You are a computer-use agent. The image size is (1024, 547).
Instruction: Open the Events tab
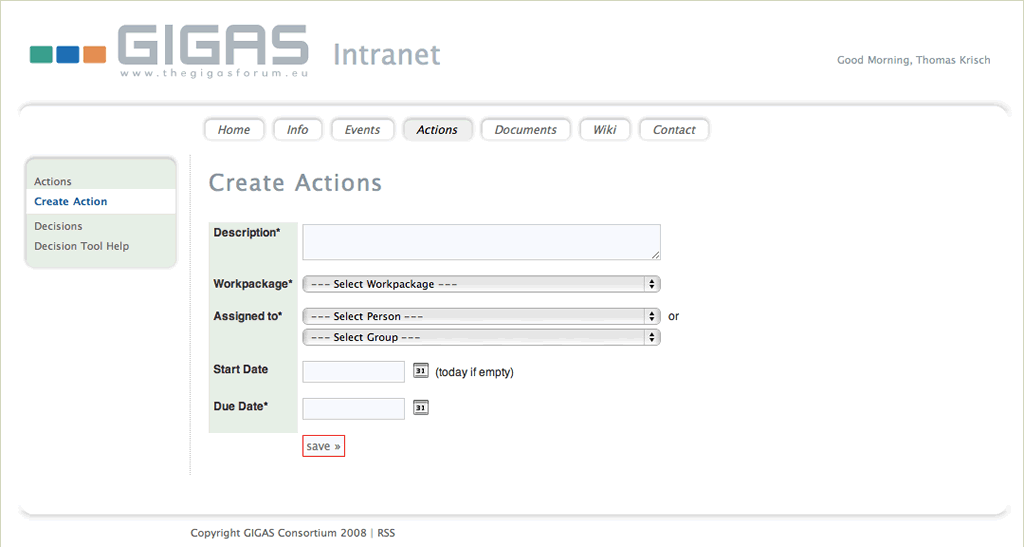[x=362, y=130]
